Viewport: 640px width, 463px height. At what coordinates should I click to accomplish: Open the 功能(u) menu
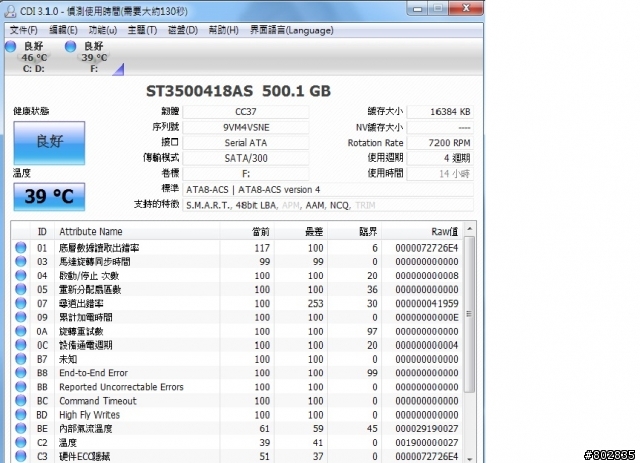pyautogui.click(x=102, y=30)
